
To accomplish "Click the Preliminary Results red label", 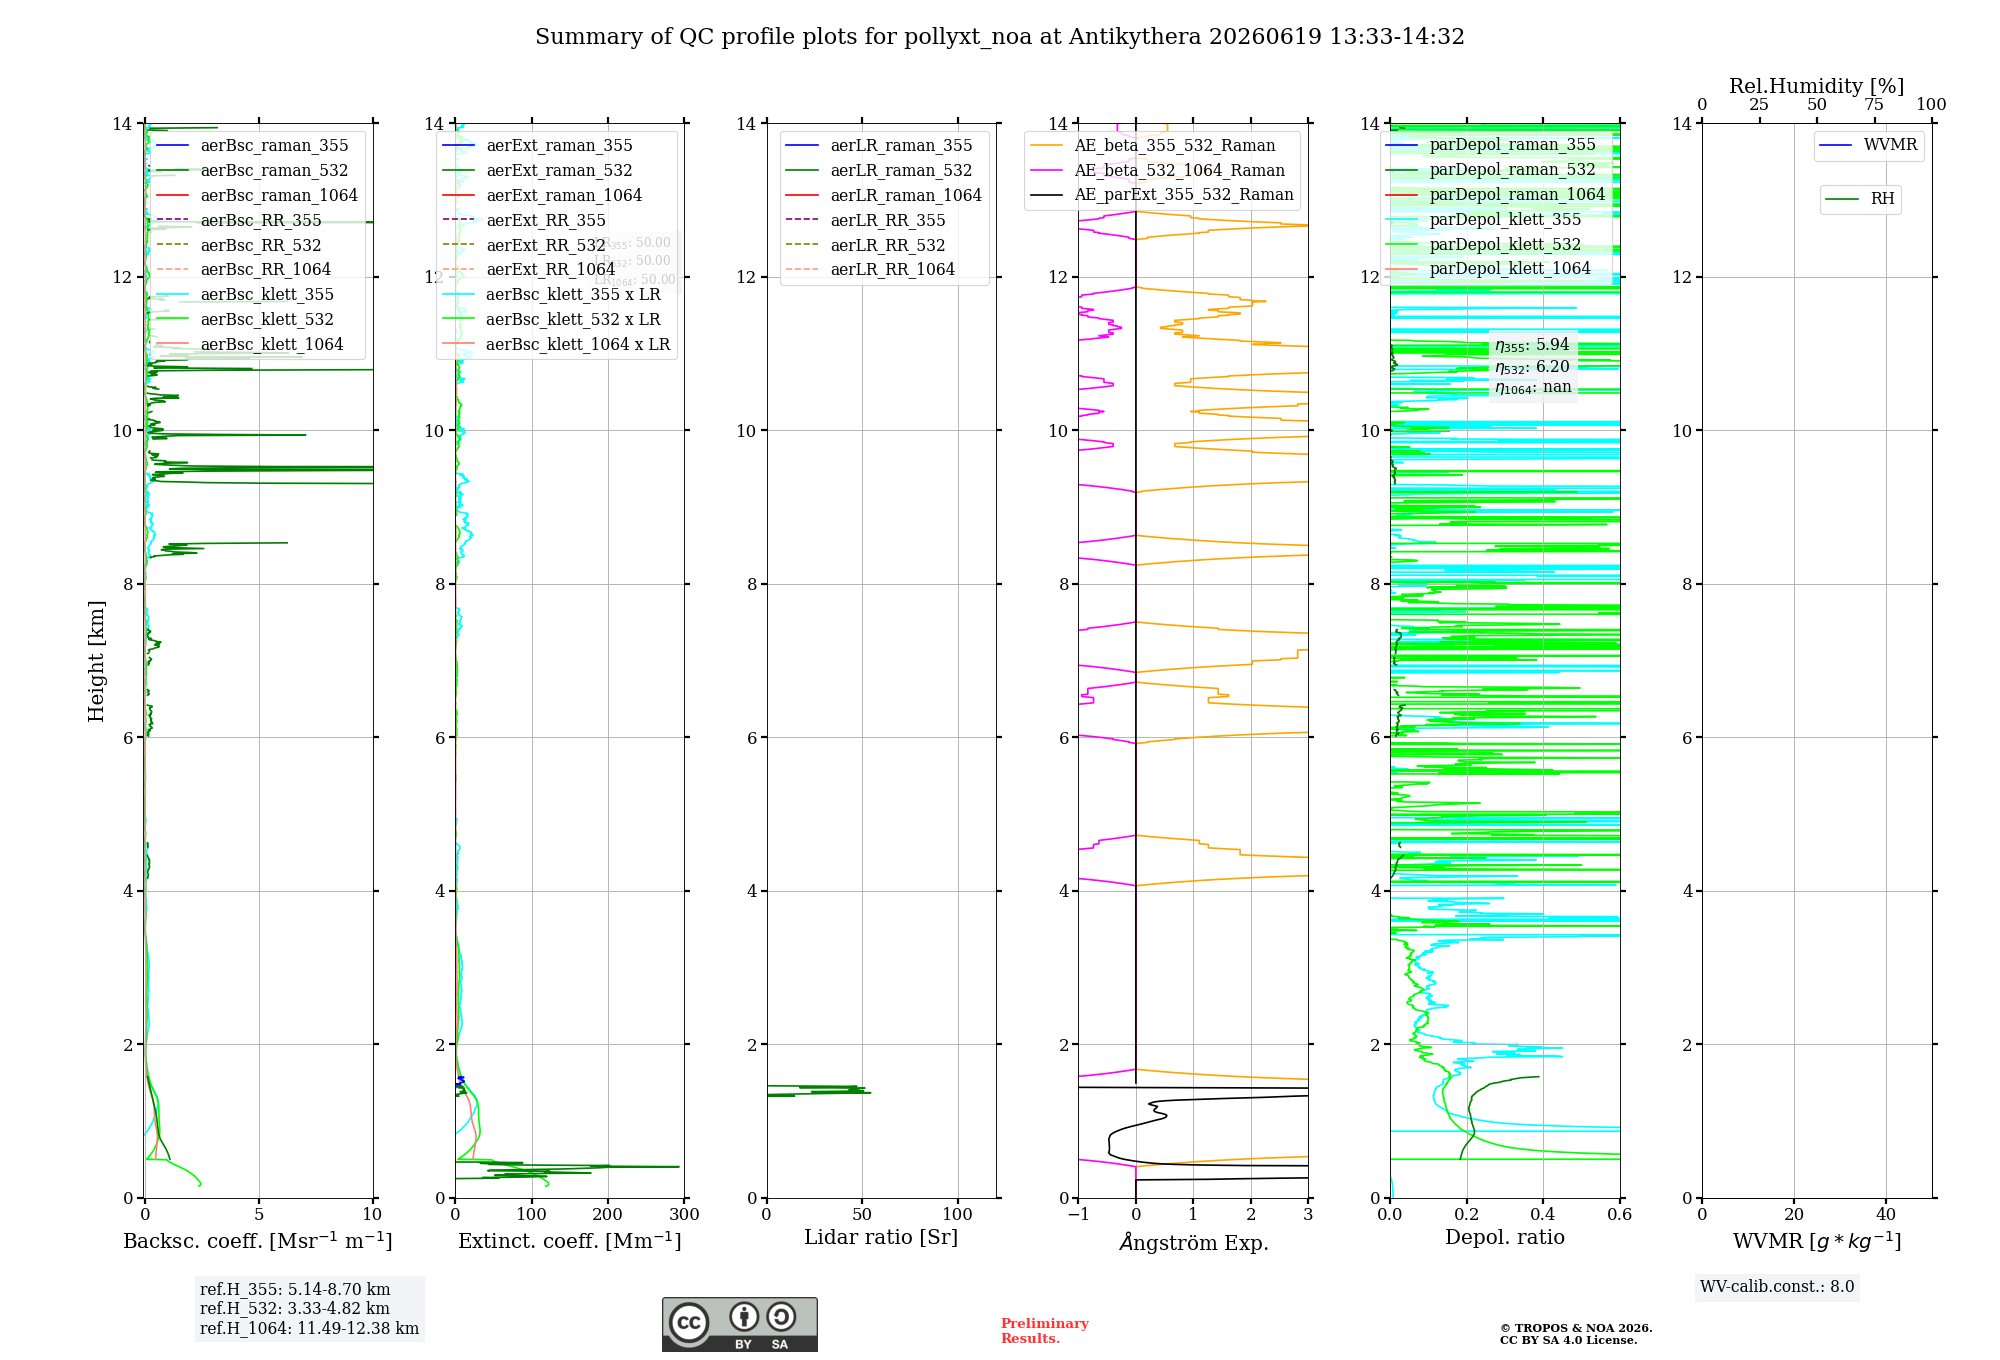I will (x=1045, y=1331).
